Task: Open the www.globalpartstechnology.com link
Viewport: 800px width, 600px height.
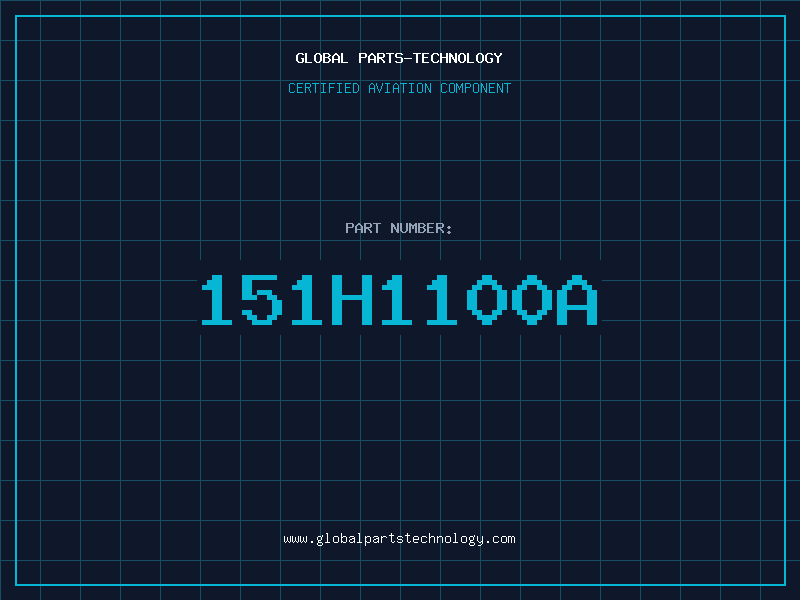Action: pos(399,539)
